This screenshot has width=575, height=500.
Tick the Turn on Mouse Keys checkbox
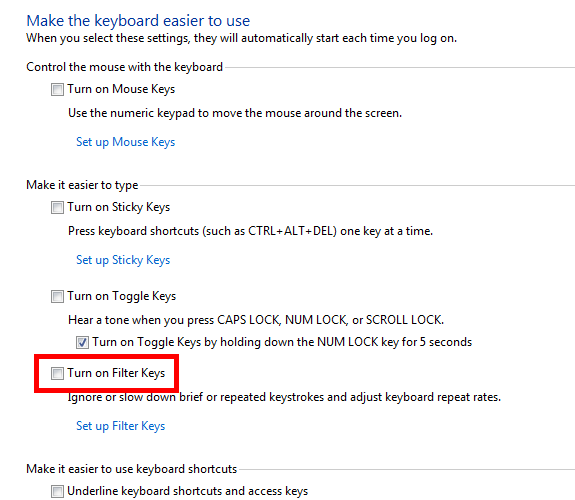tap(57, 90)
